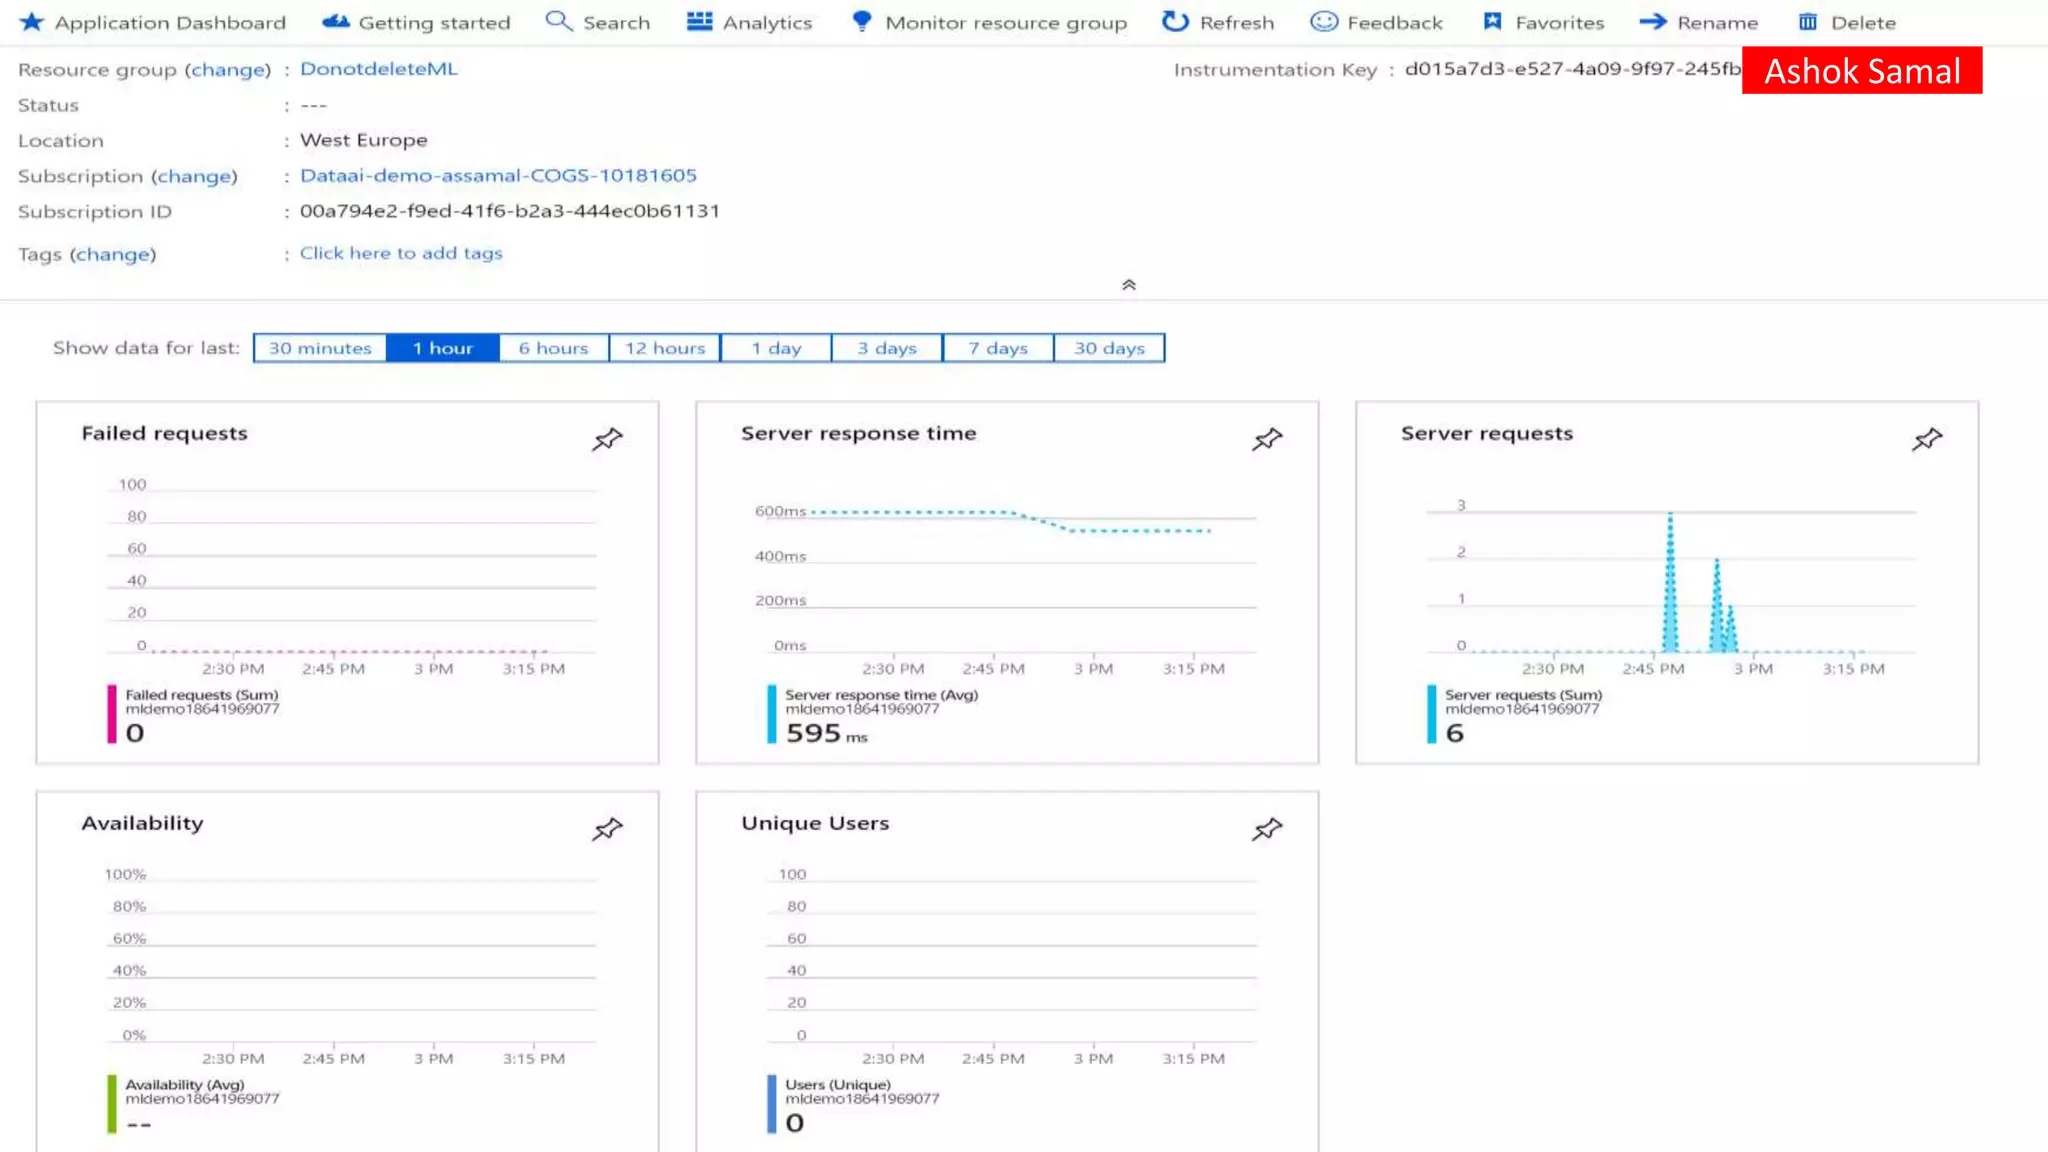This screenshot has height=1152, width=2048.
Task: Pin the Unique Users chart
Action: pyautogui.click(x=1267, y=829)
